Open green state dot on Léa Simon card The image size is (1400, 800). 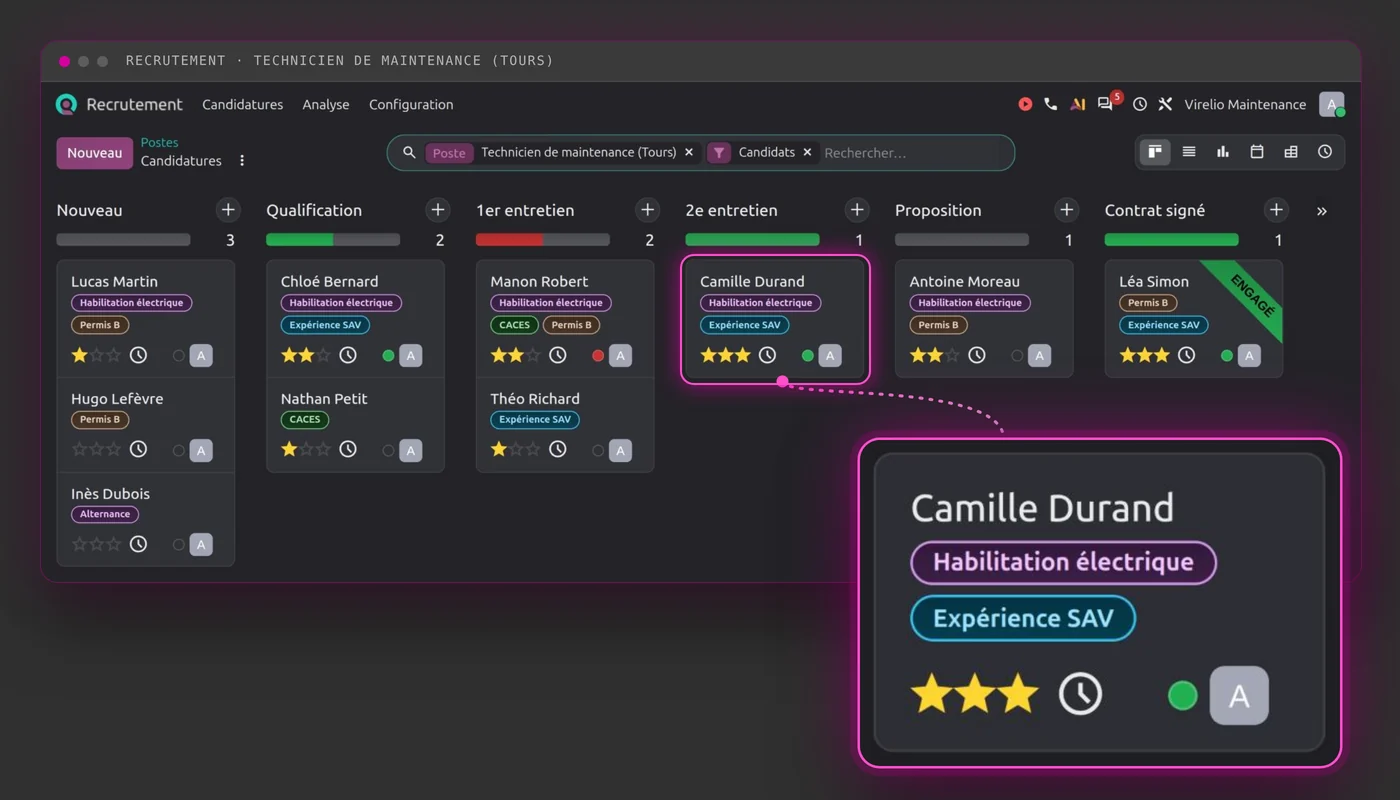[1227, 355]
